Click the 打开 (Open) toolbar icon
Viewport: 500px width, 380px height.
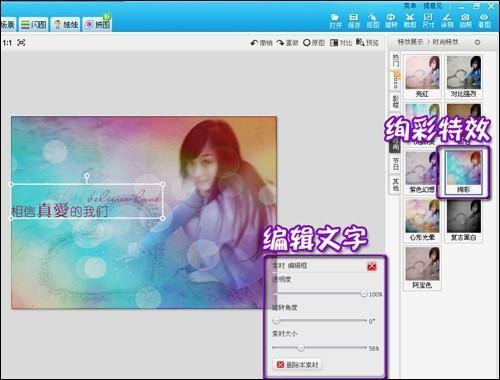pos(335,21)
